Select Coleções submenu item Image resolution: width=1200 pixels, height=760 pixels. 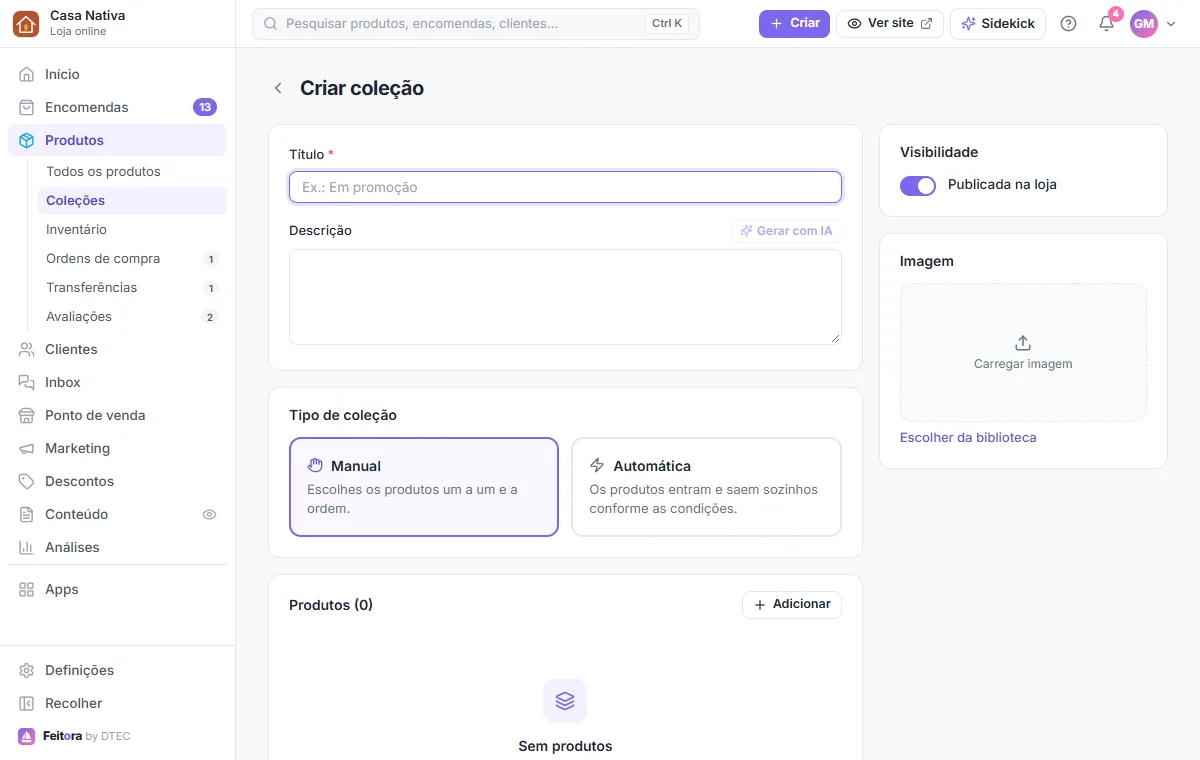point(132,200)
